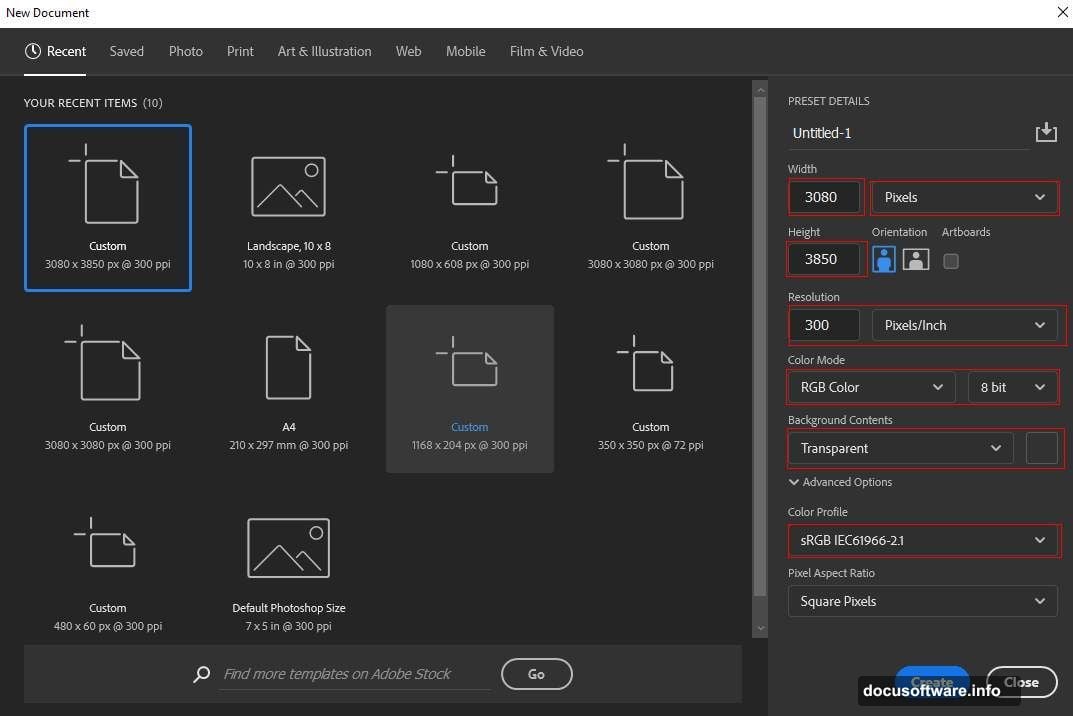The image size is (1073, 716).
Task: Open the Resolution units Pixels/Inch dropdown
Action: pos(963,324)
